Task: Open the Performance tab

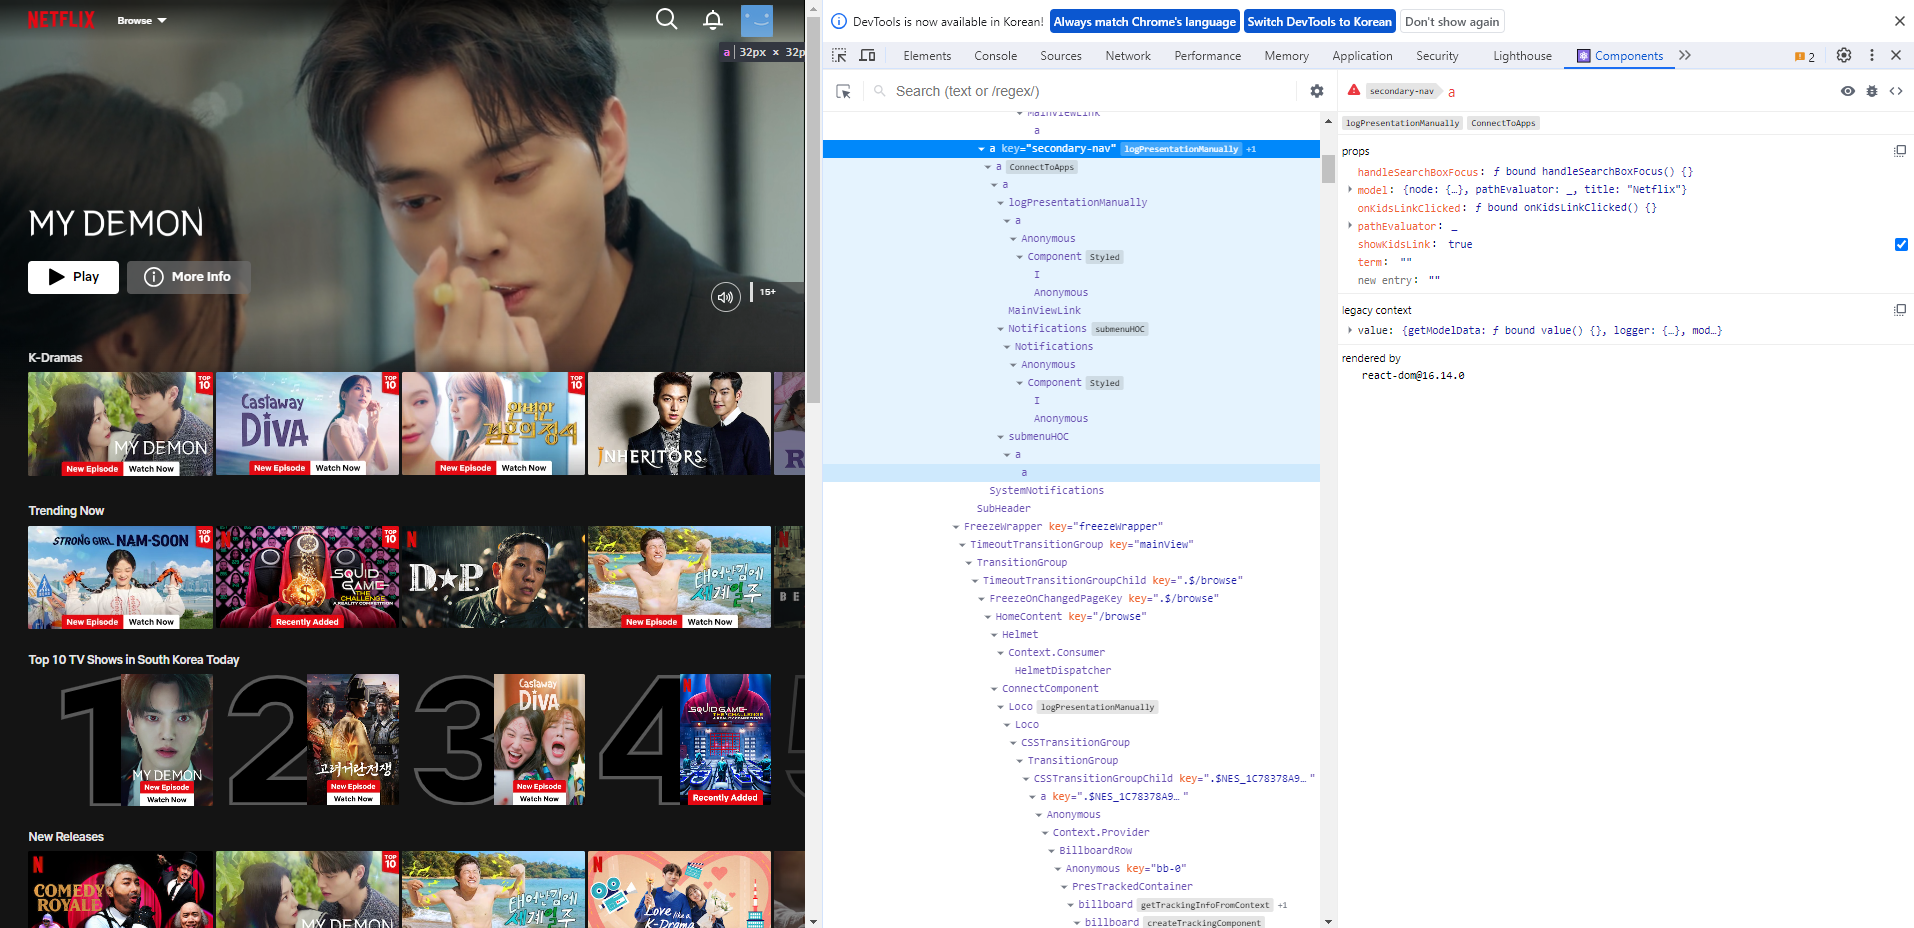Action: pyautogui.click(x=1207, y=56)
